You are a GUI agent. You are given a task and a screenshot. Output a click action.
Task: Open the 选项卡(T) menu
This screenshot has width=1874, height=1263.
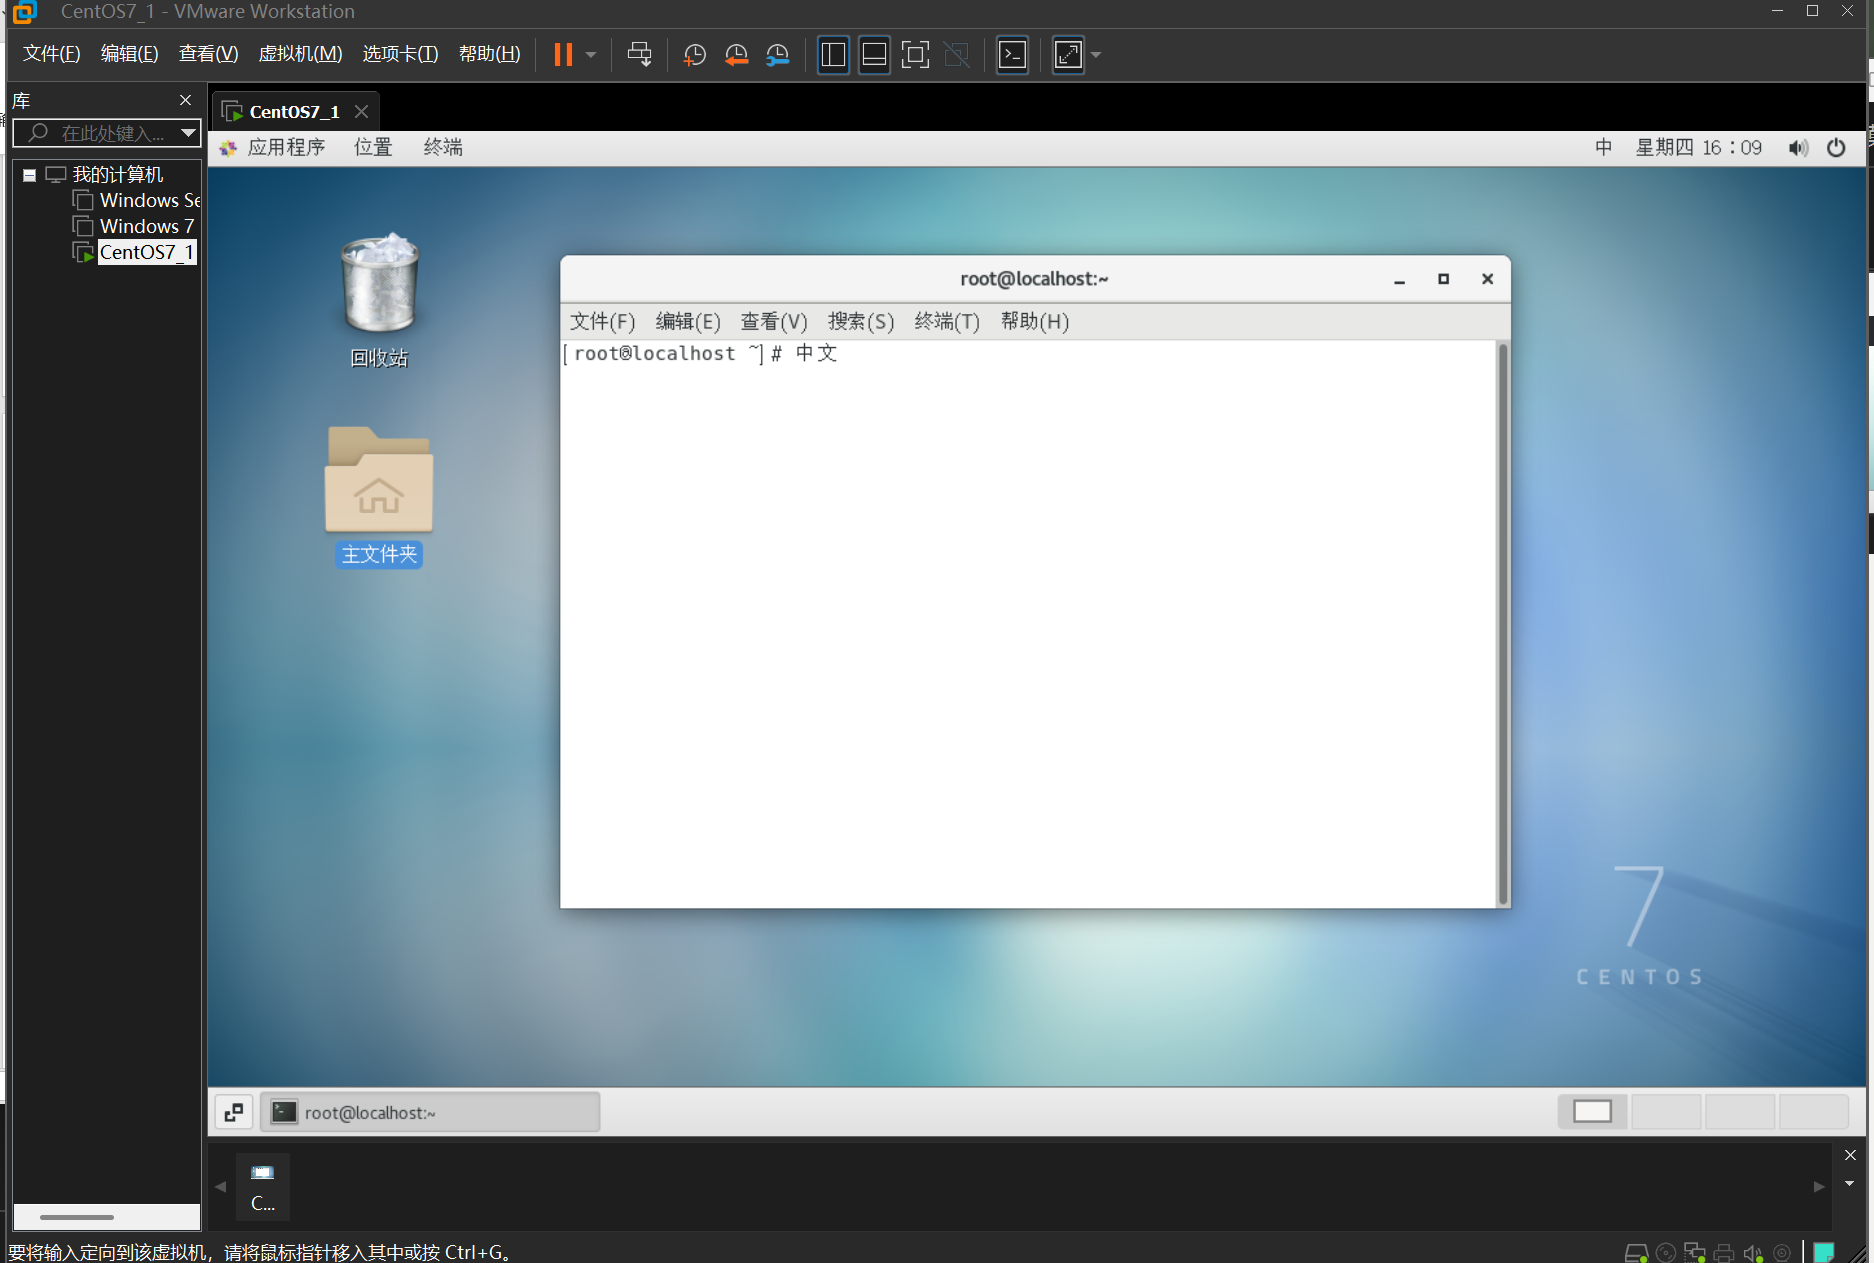(x=400, y=54)
